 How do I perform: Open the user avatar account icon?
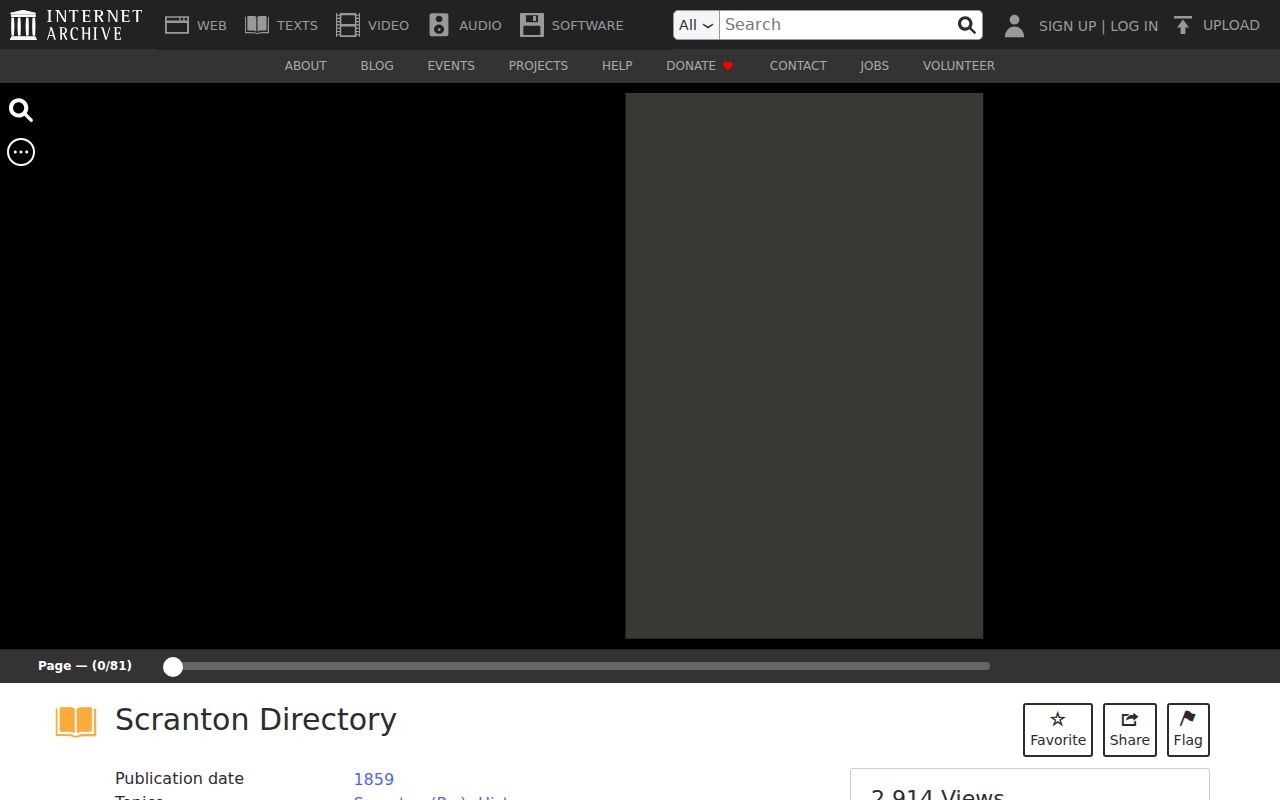(x=1014, y=25)
